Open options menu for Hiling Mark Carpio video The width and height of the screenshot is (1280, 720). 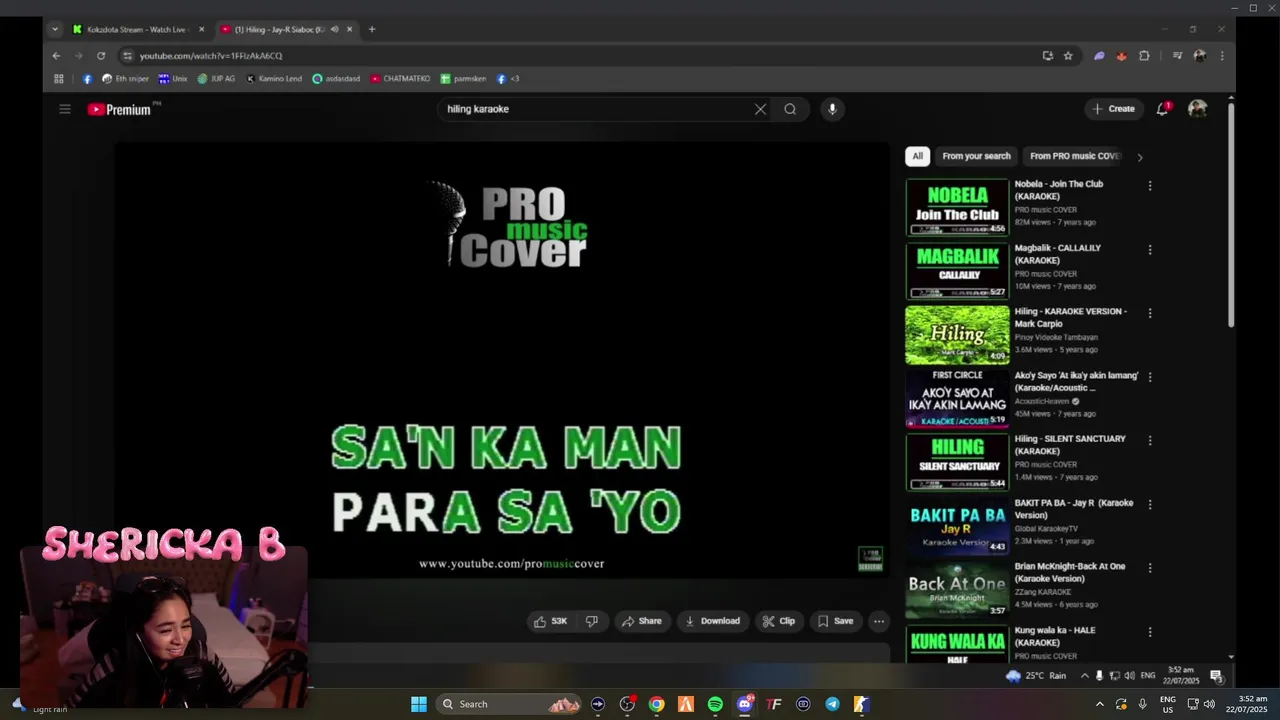tap(1150, 313)
